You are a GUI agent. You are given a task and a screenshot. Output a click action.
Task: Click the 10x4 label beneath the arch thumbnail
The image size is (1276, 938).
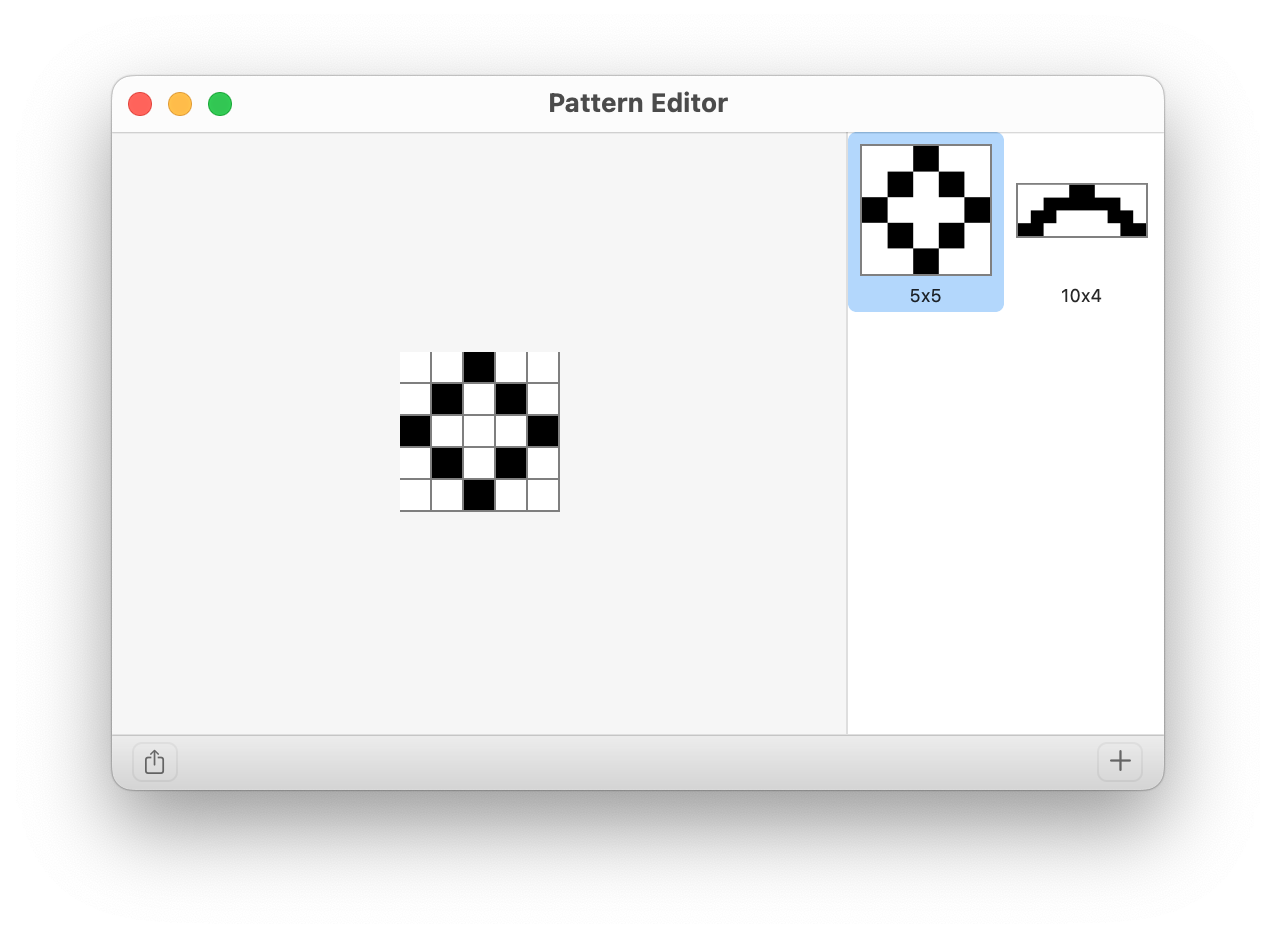[x=1081, y=295]
